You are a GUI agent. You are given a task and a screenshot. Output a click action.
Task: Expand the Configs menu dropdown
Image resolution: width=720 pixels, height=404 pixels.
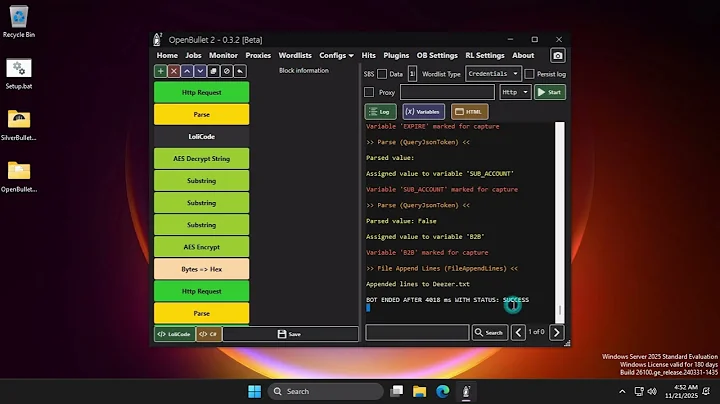pyautogui.click(x=336, y=56)
